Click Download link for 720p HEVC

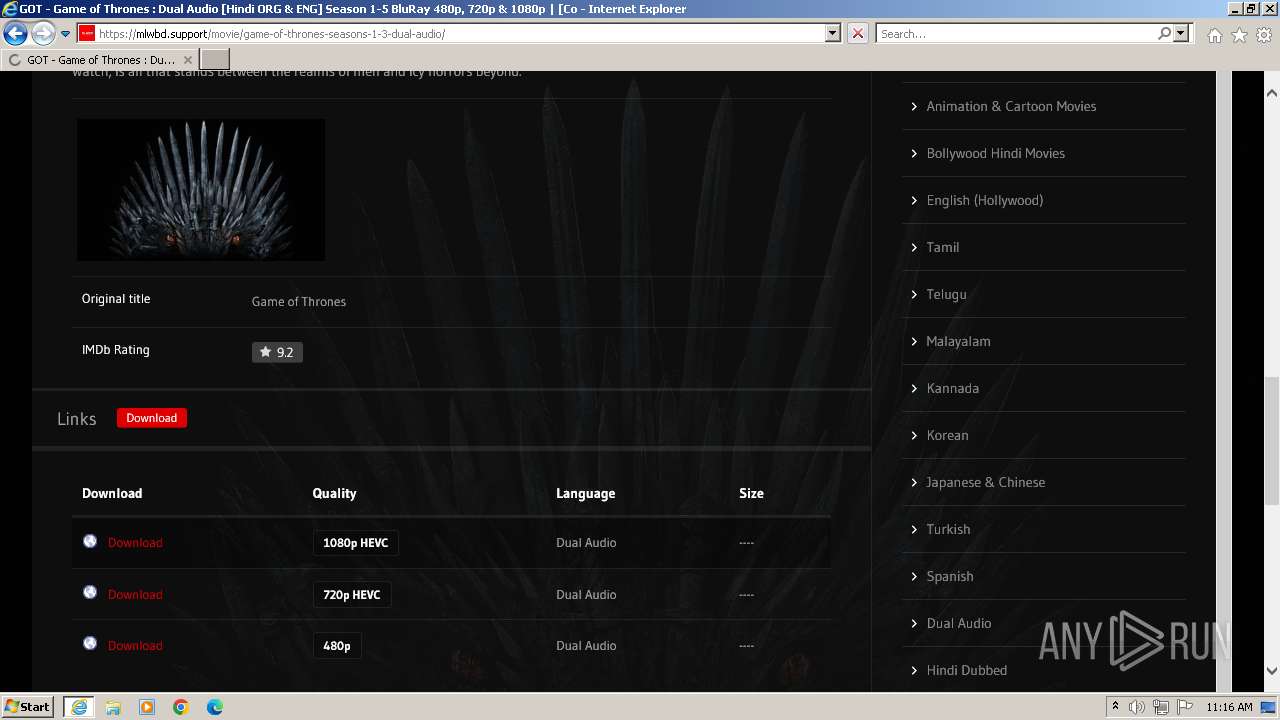pos(135,594)
